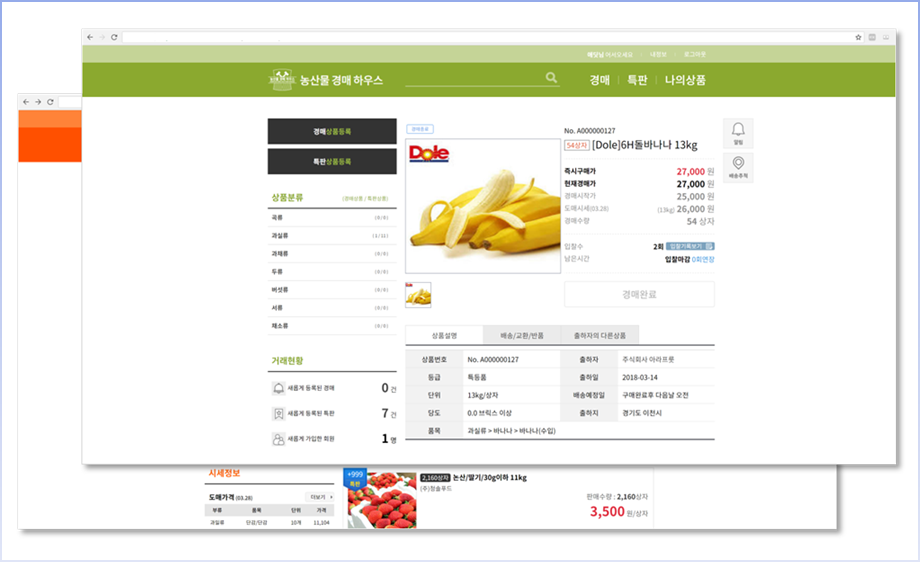
Task: Click the 54상자 red badge
Action: (x=577, y=145)
